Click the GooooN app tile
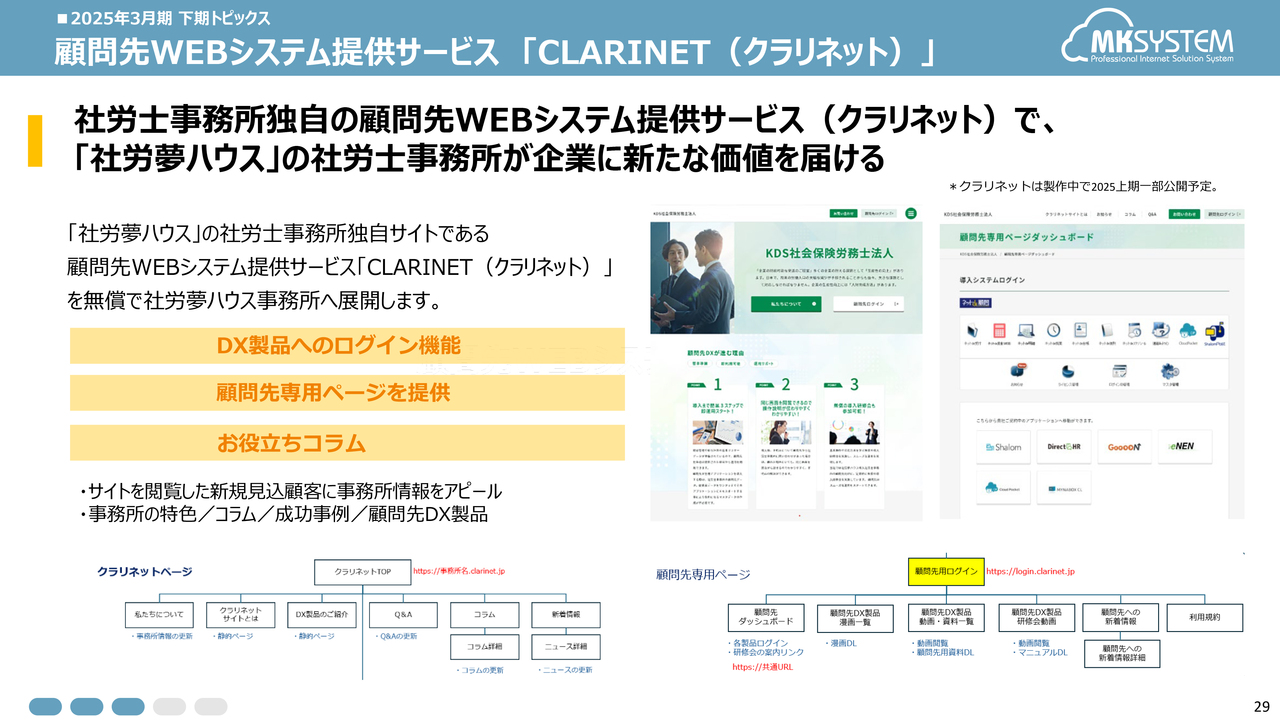The width and height of the screenshot is (1280, 720). pos(1125,447)
